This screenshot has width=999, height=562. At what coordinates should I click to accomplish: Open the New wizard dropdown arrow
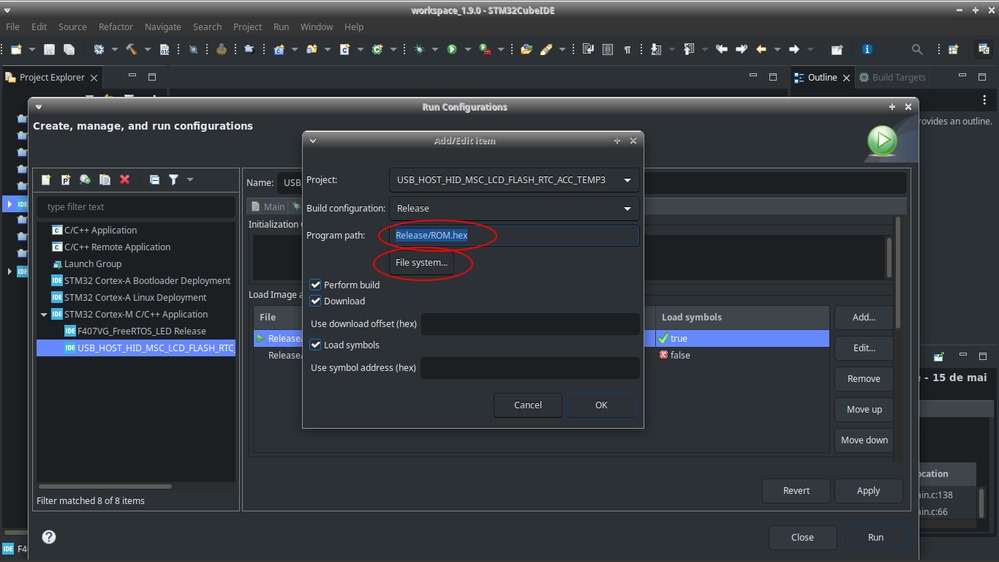32,49
